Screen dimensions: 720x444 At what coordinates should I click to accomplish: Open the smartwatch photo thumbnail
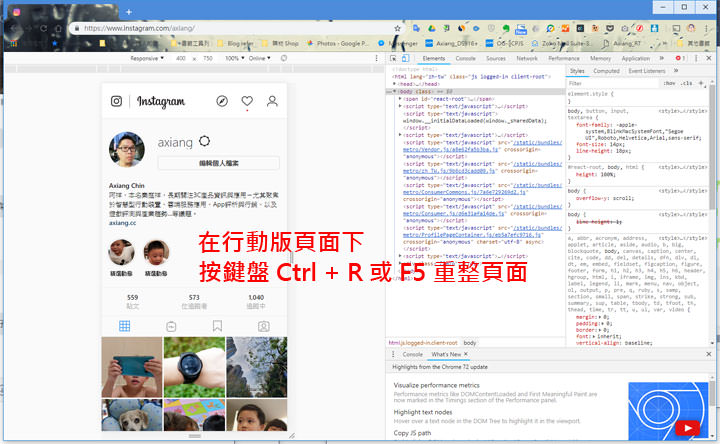[194, 367]
